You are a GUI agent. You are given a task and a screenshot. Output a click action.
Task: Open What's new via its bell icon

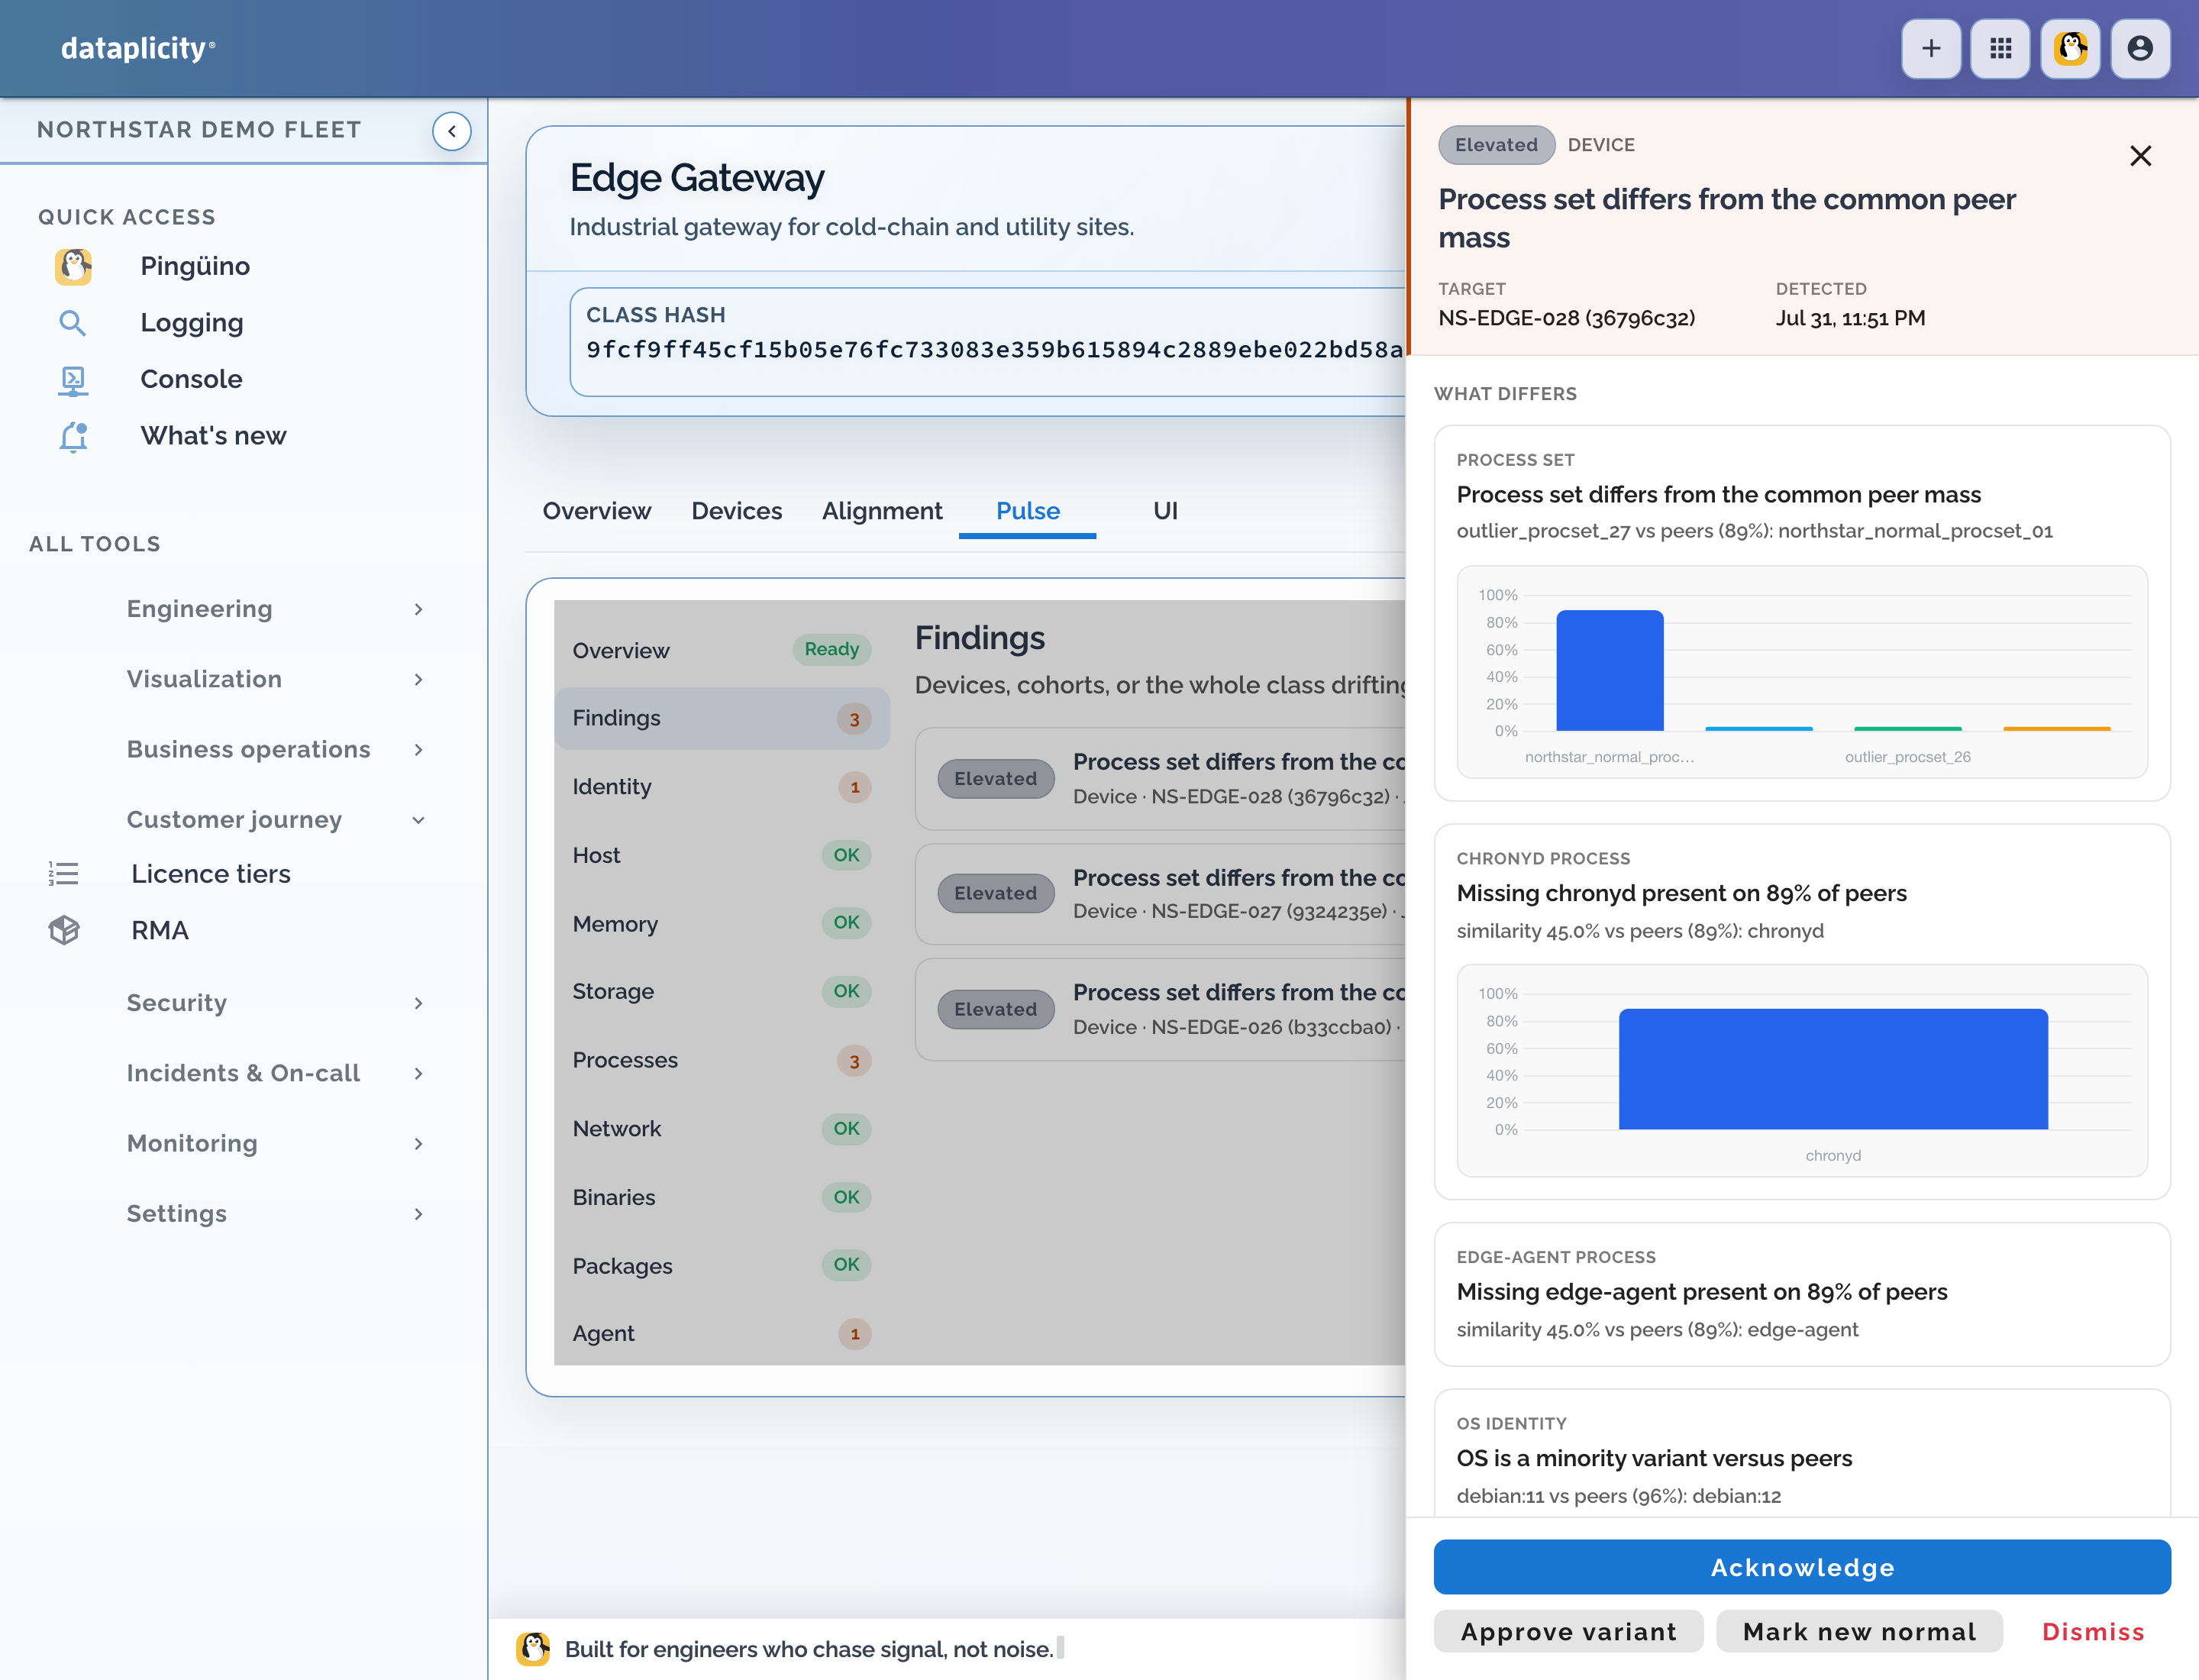(x=72, y=436)
